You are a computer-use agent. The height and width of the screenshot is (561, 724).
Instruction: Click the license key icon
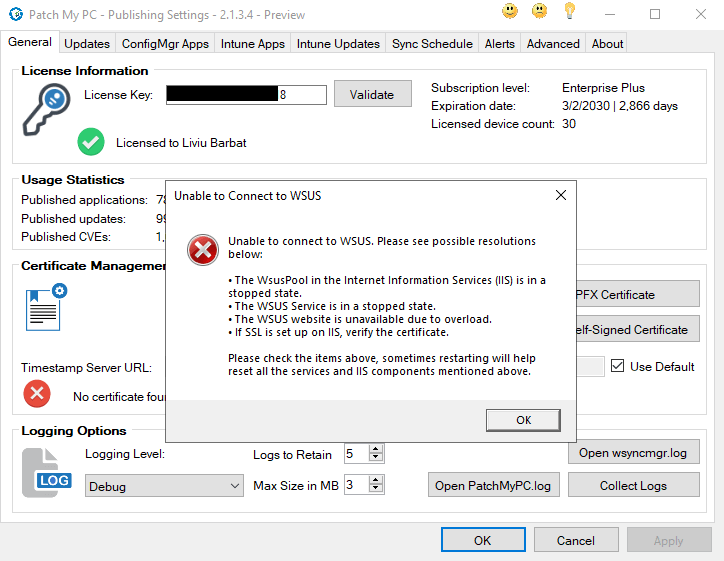[47, 109]
